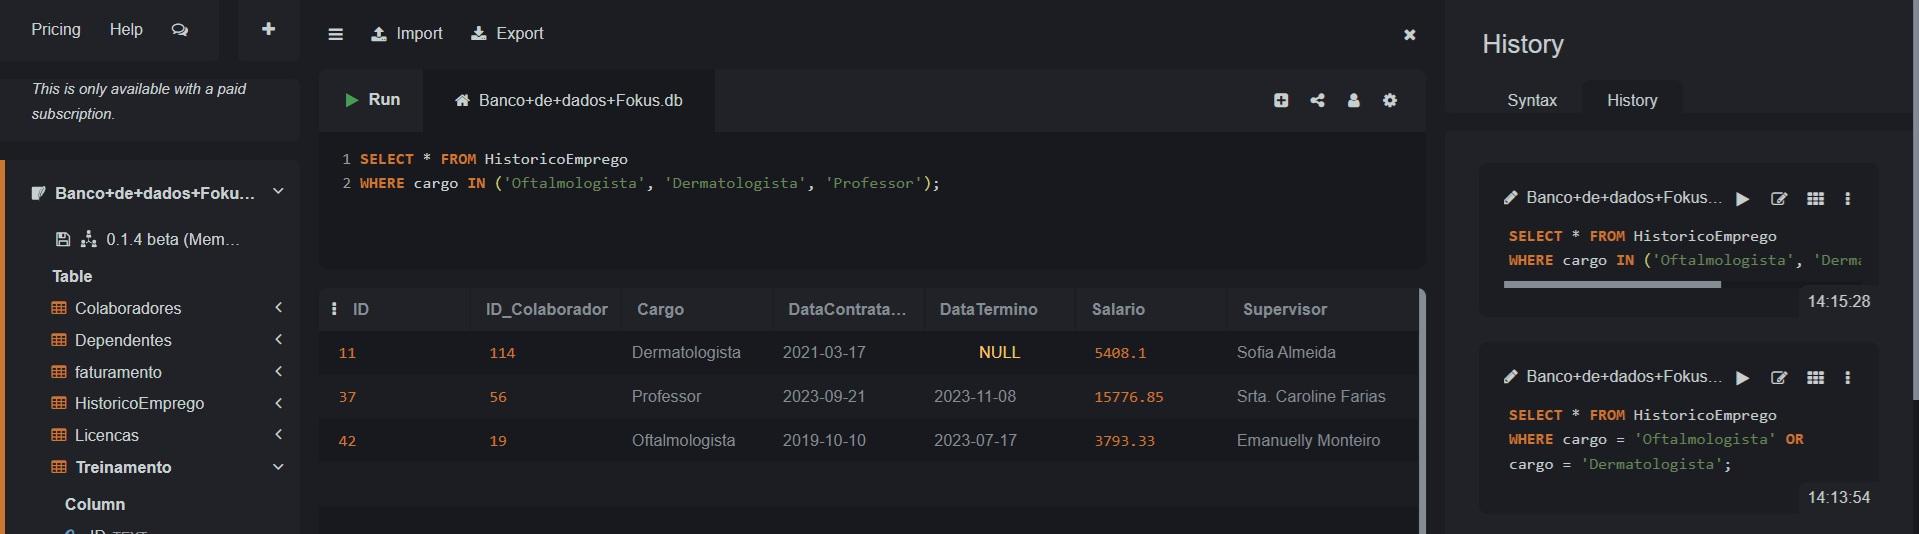Click the salary value 15776.85

click(x=1129, y=397)
